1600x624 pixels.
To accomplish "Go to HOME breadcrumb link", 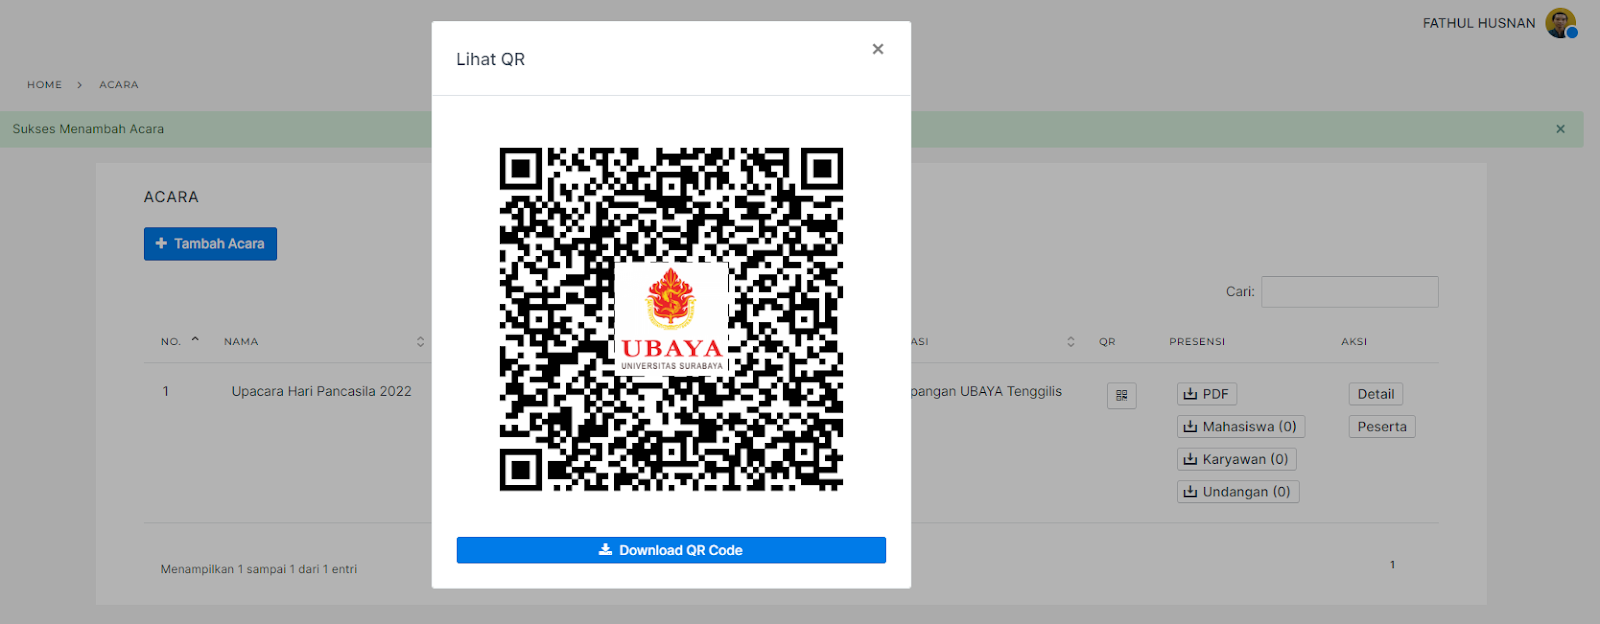I will (44, 85).
